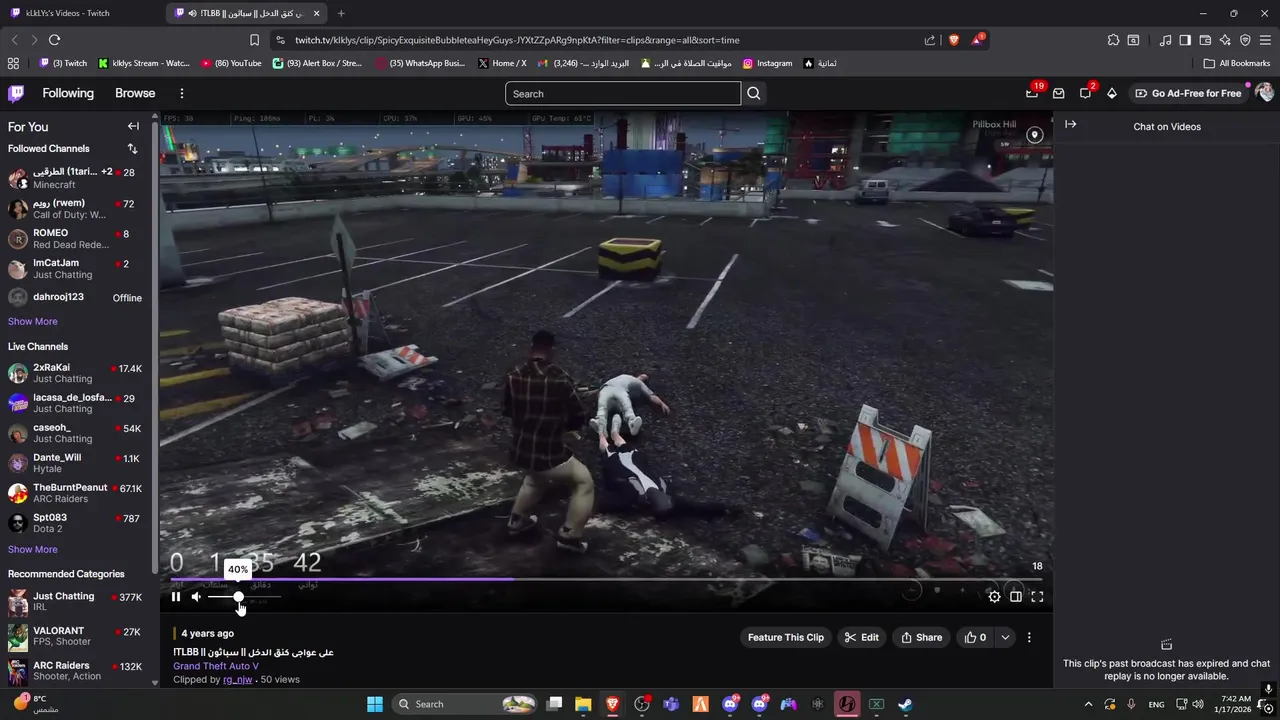Mute the clip using the speaker icon
The image size is (1280, 720).
pyautogui.click(x=196, y=597)
